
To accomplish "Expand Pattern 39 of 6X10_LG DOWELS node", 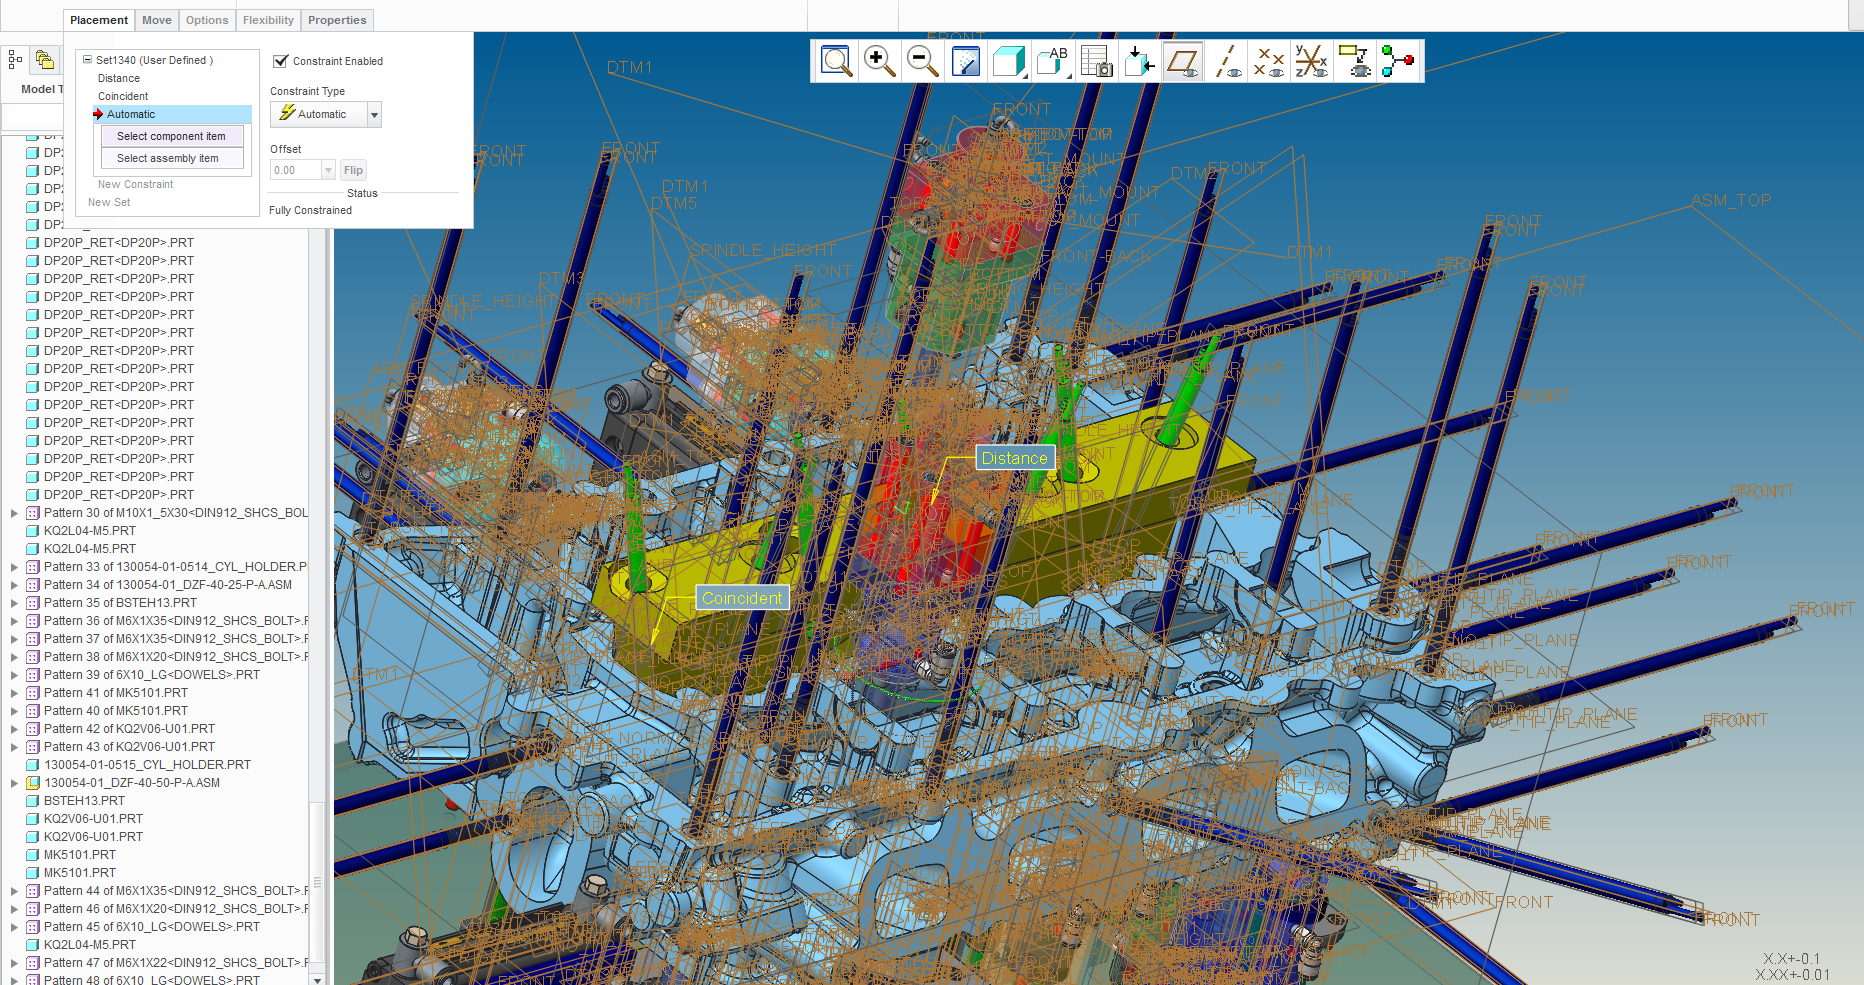I will click(x=14, y=675).
